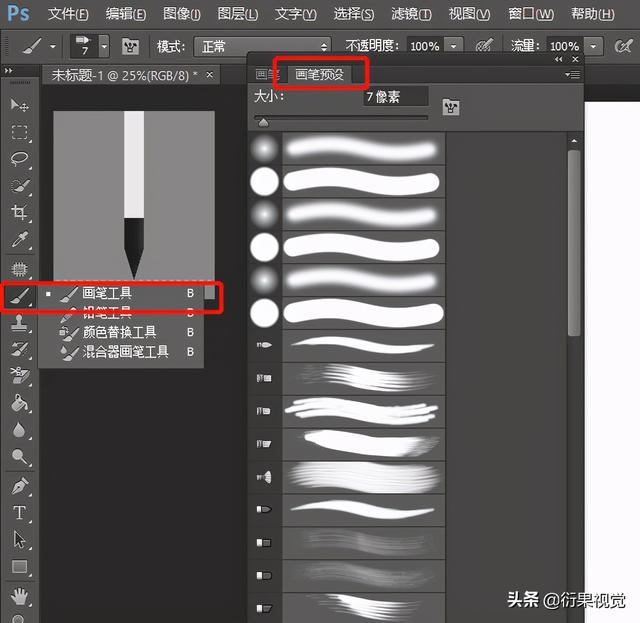Select the Crop tool
The height and width of the screenshot is (623, 640).
[19, 212]
